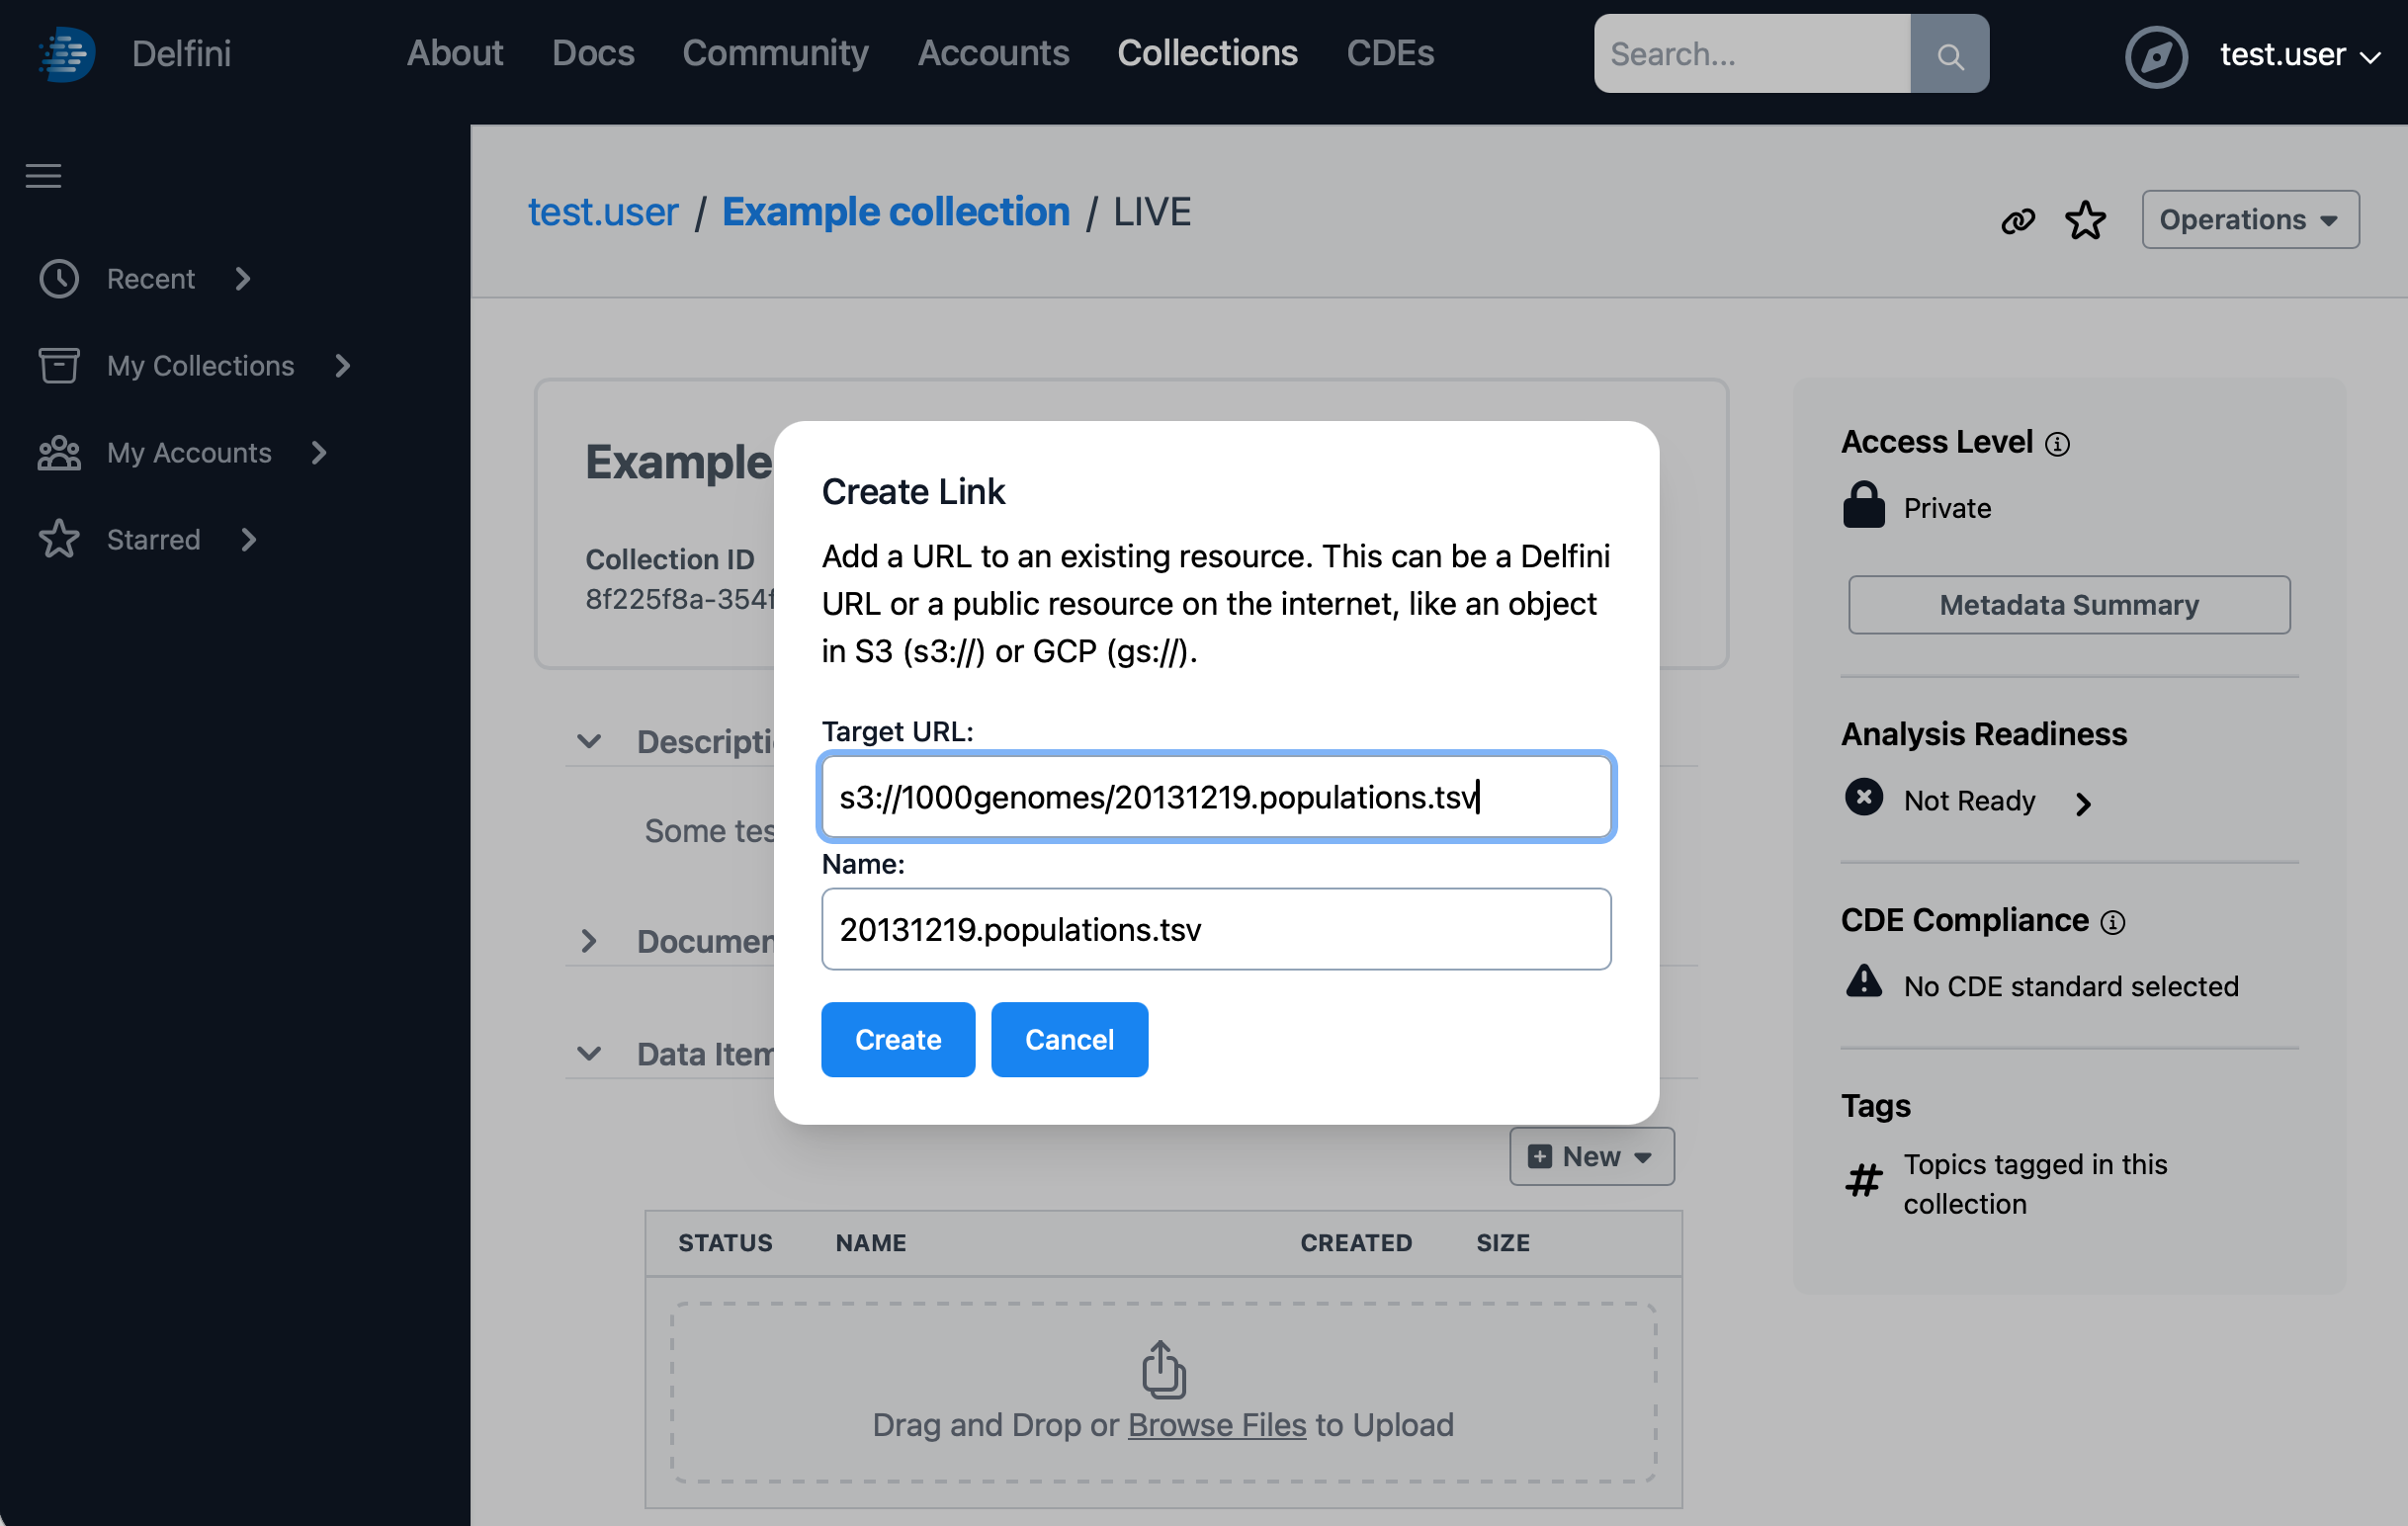Star this collection
Viewport: 2408px width, 1526px height.
2085,220
